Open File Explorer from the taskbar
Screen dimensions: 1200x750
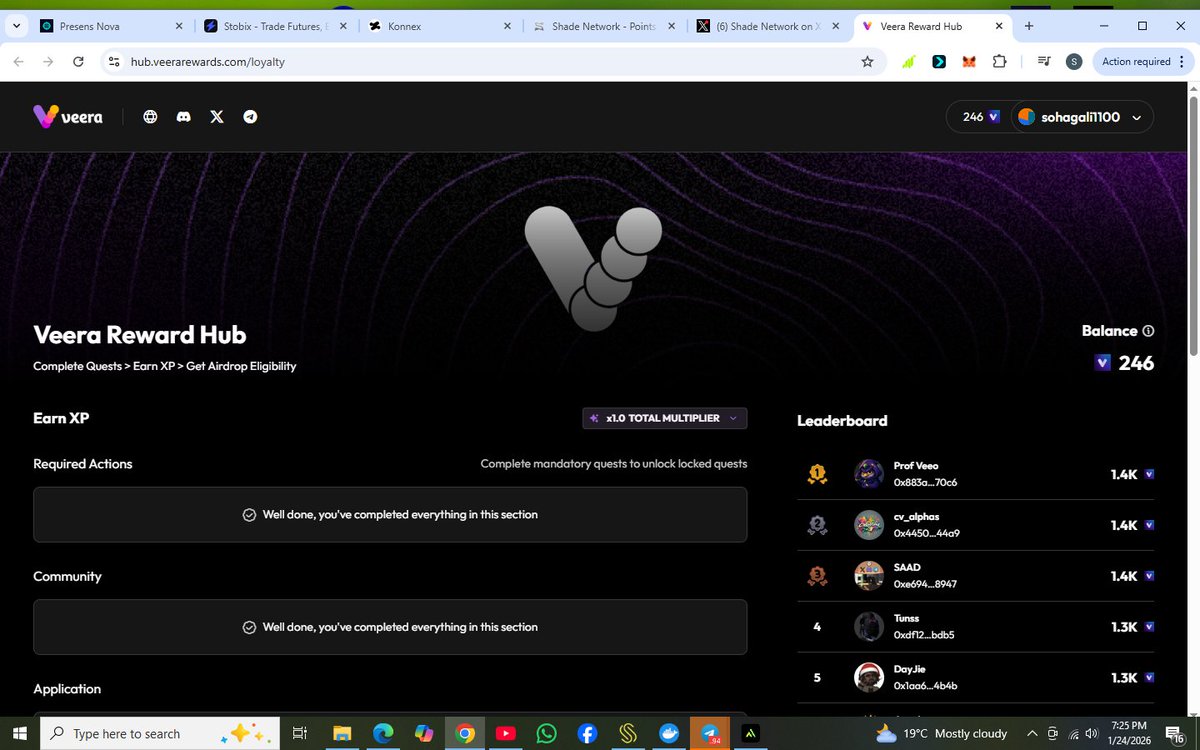(342, 733)
